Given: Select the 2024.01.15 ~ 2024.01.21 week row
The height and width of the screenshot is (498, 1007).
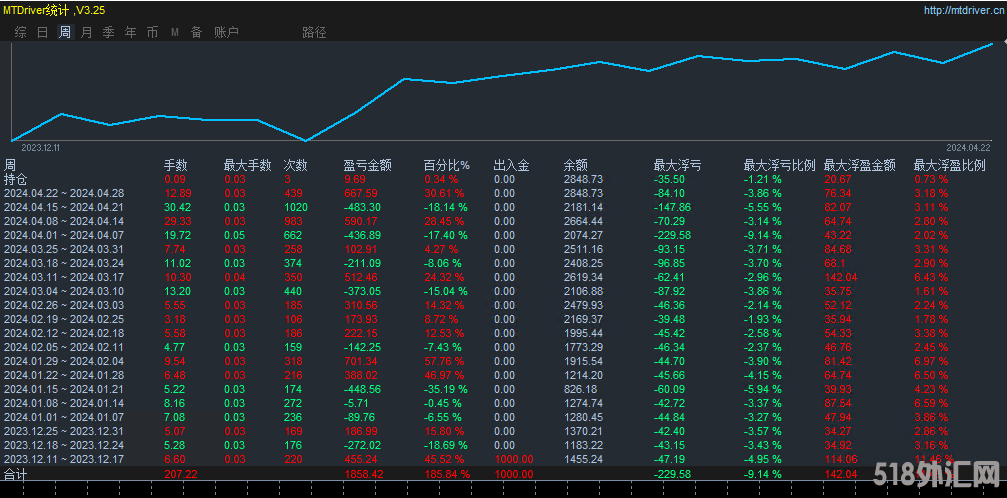Looking at the screenshot, I should coord(64,388).
